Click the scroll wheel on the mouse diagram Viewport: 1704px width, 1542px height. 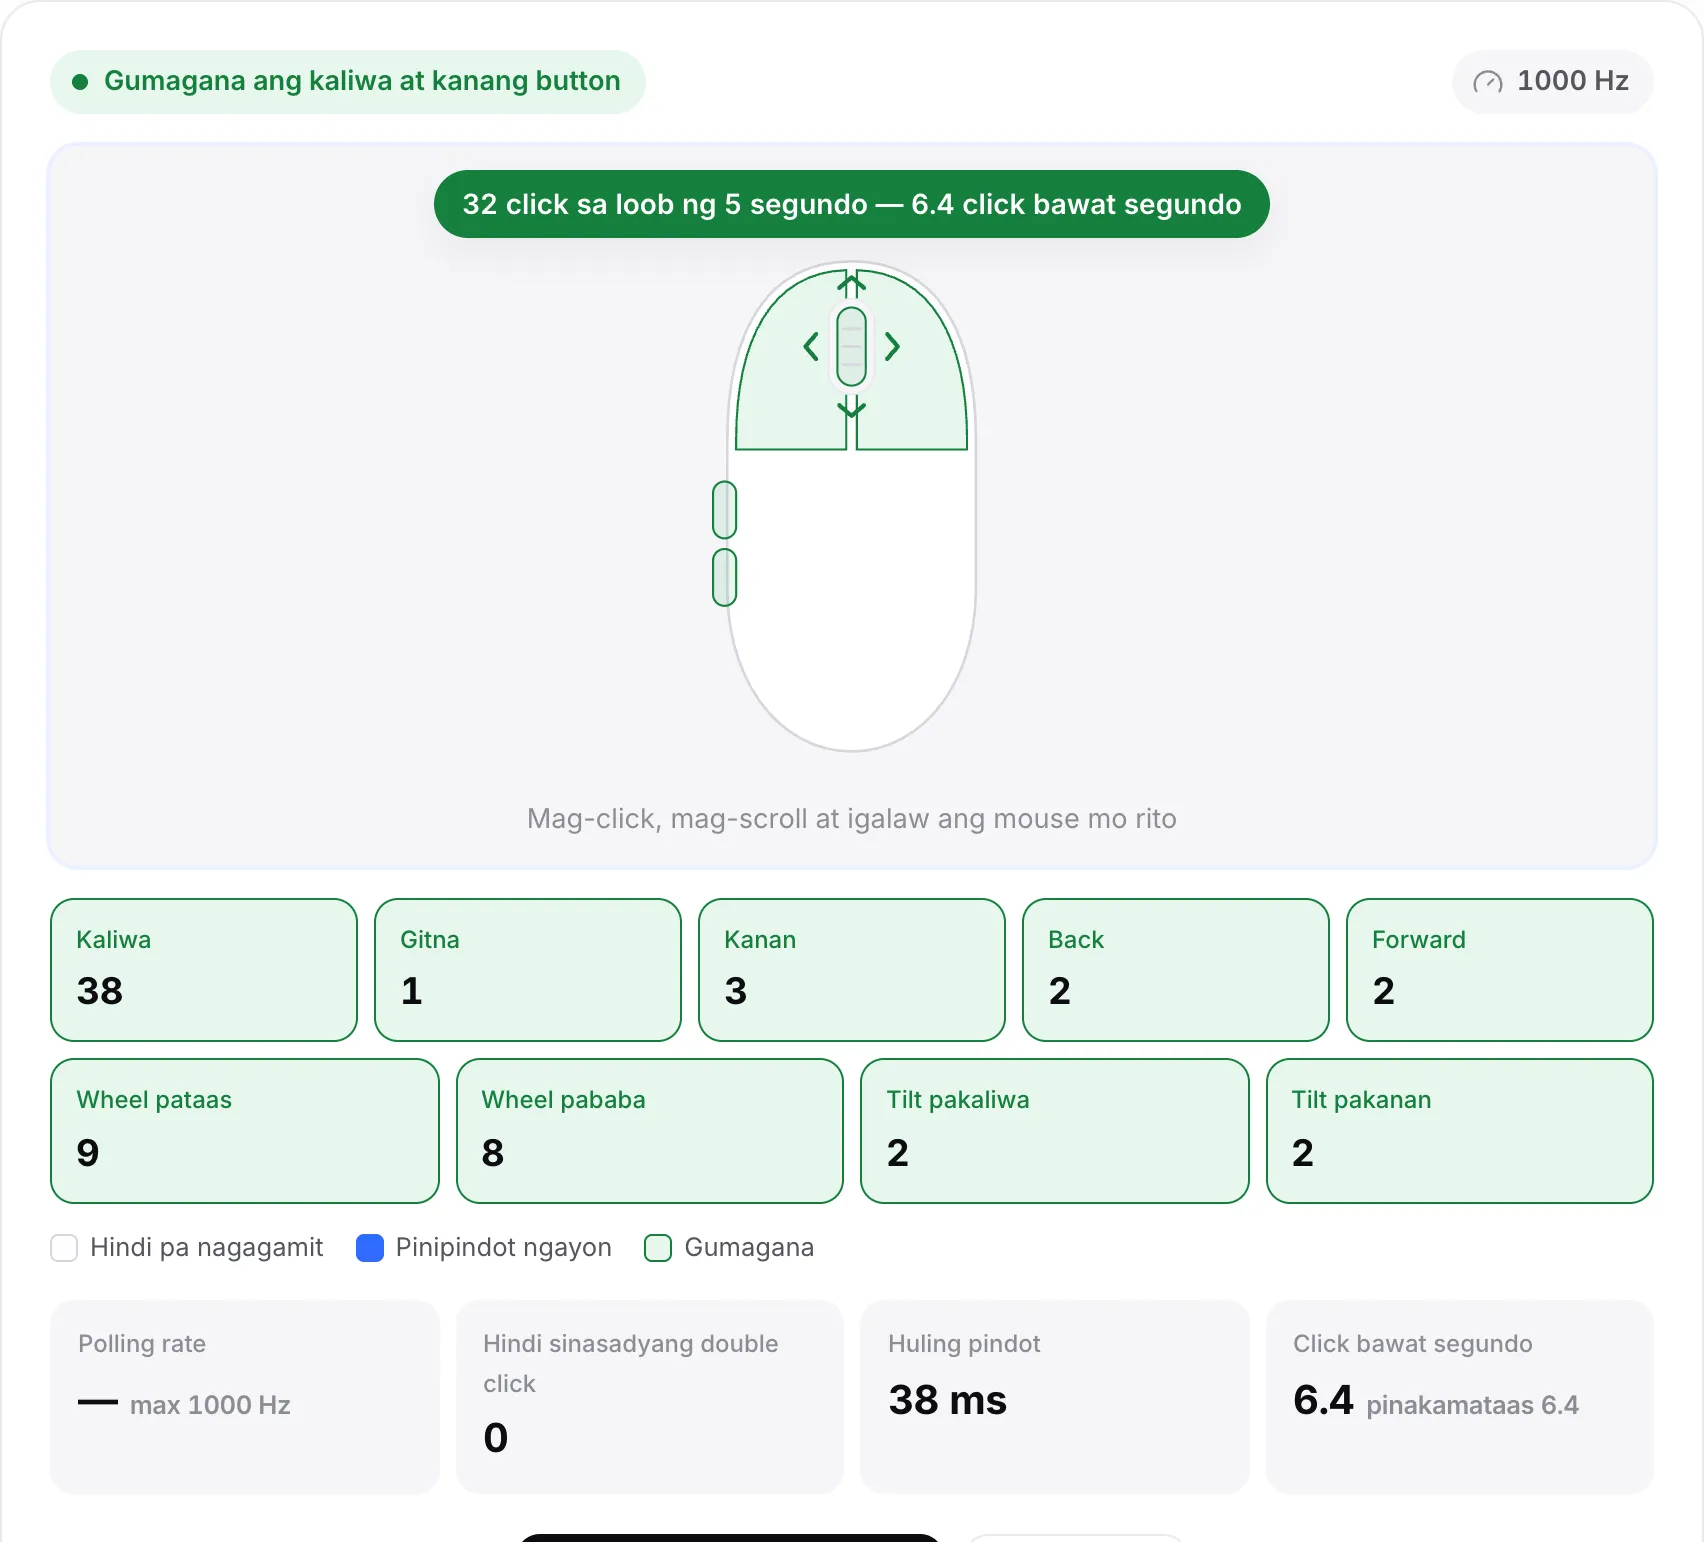click(x=851, y=346)
